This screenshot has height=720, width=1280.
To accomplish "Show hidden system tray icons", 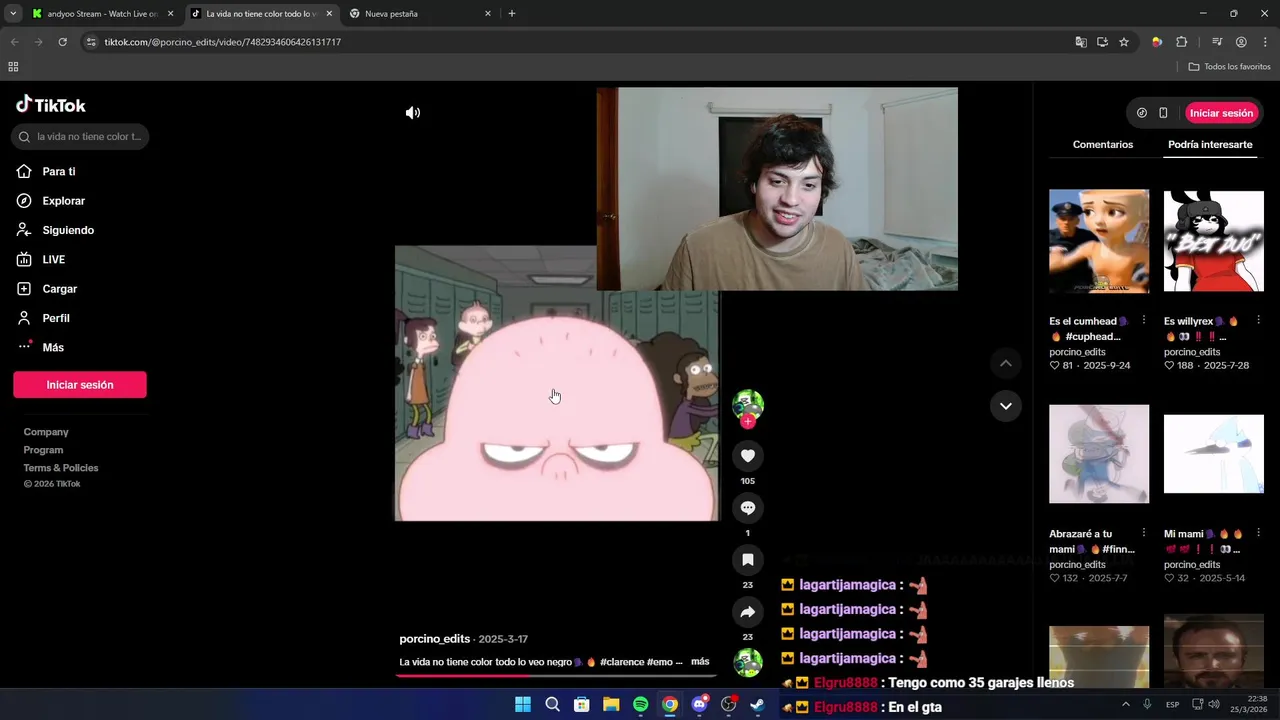I will [x=1125, y=705].
